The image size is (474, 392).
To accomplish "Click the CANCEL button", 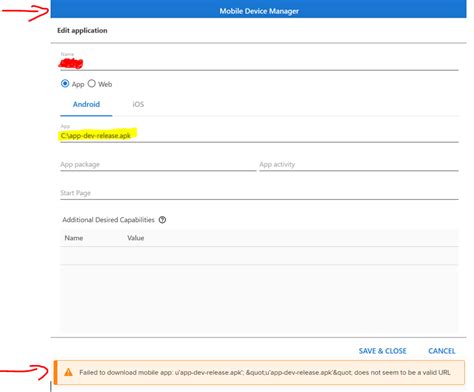I will coord(442,351).
